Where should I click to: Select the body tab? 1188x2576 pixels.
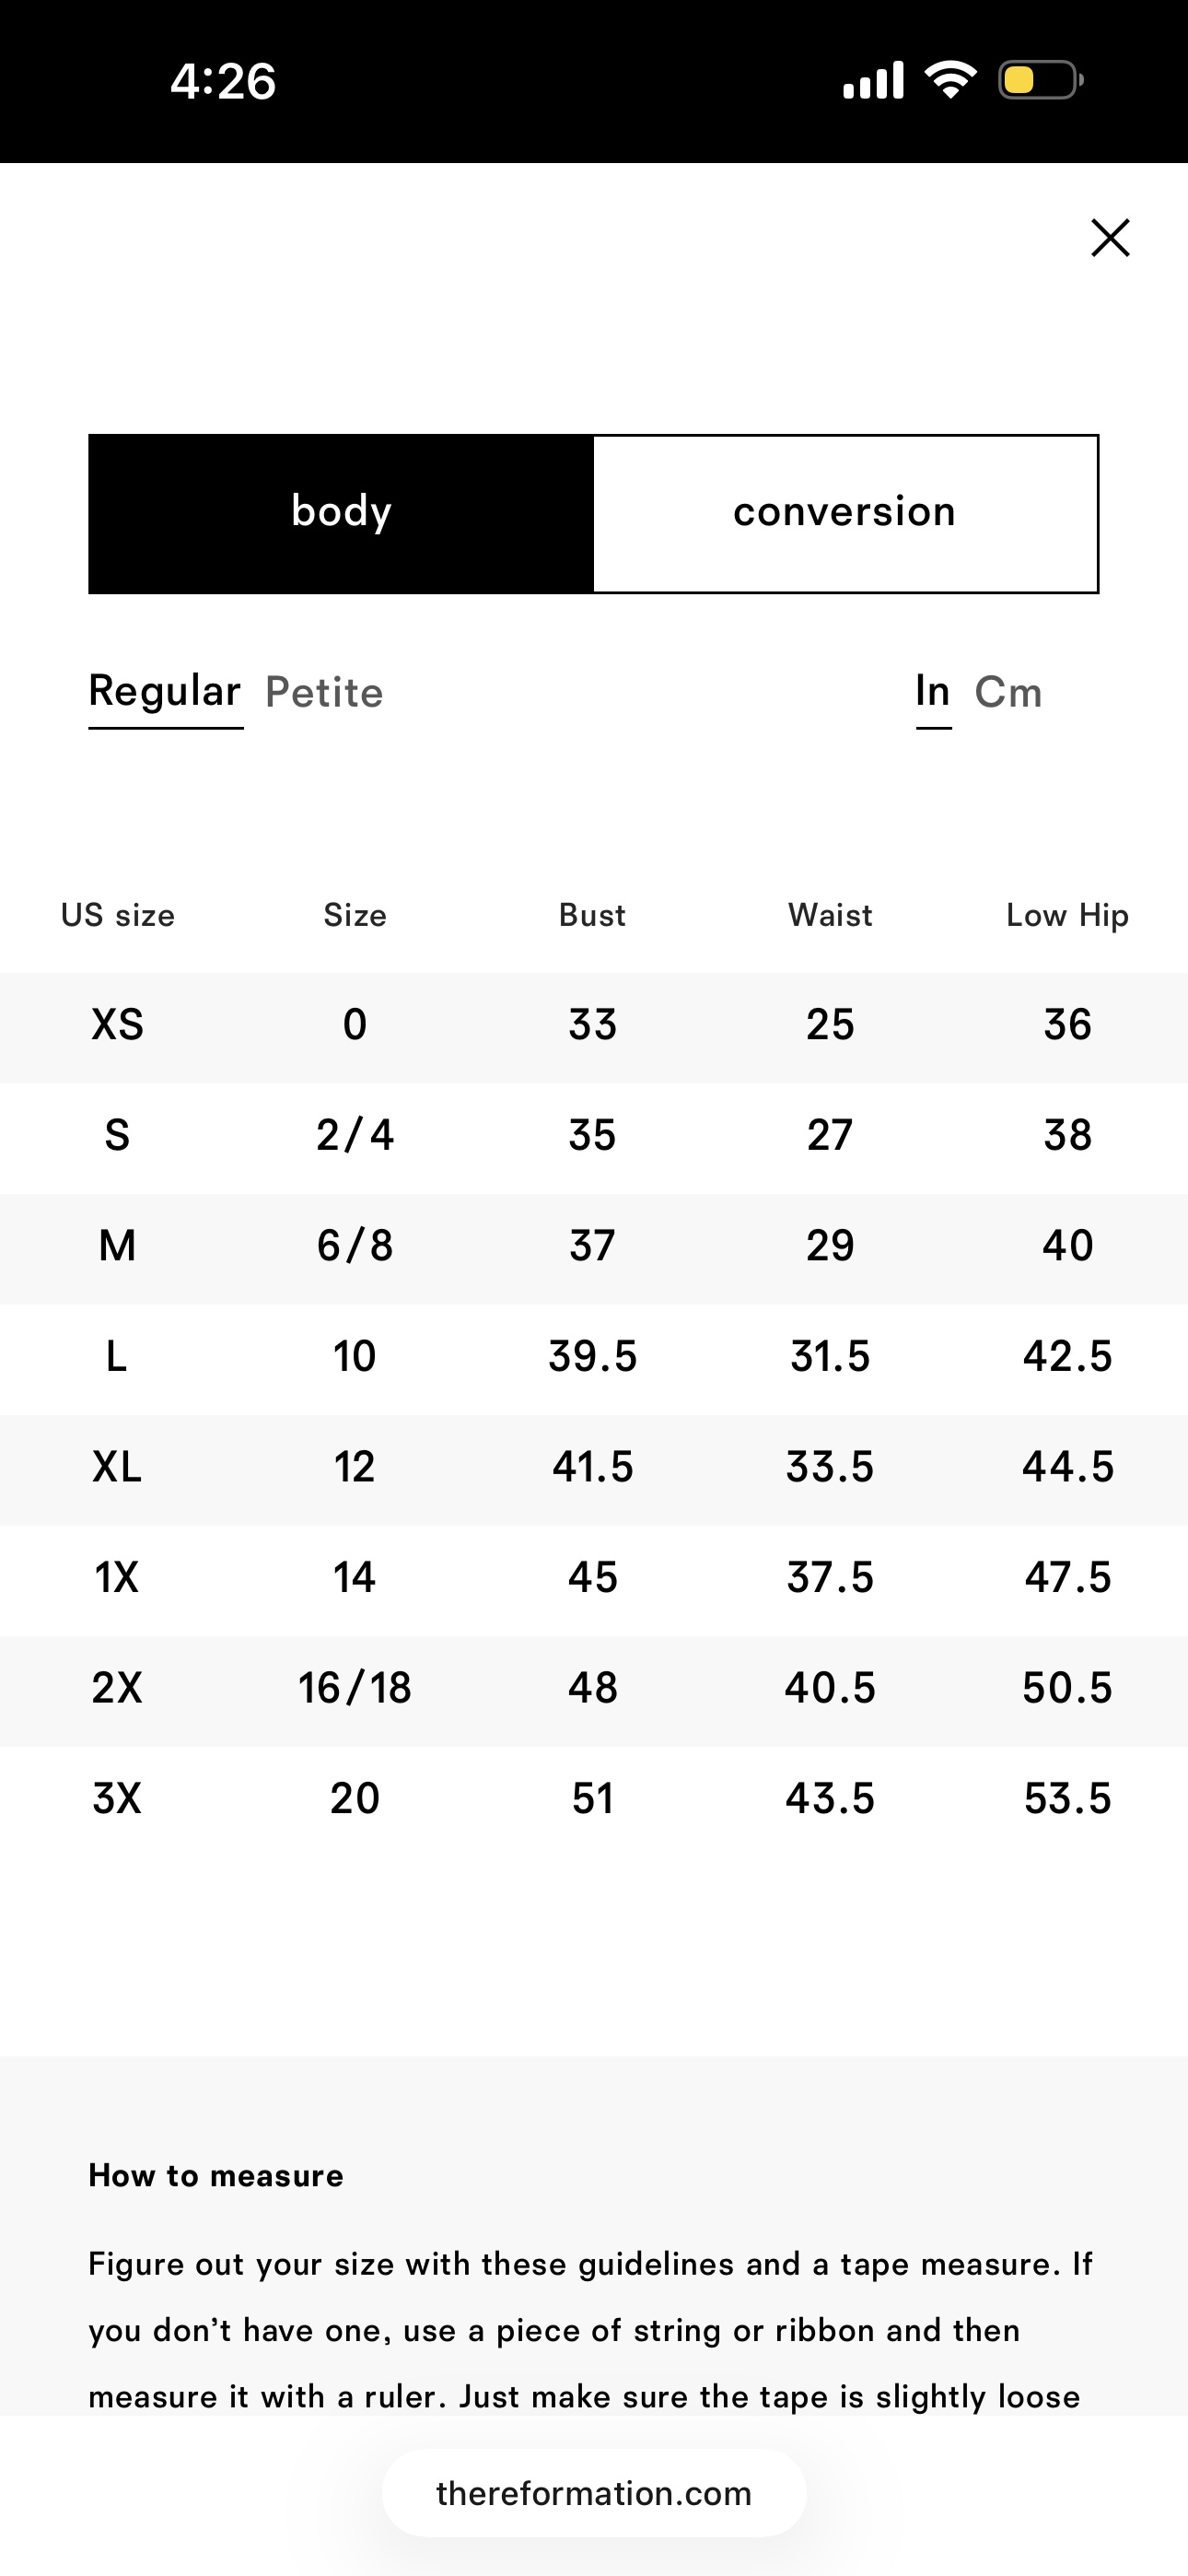[341, 513]
